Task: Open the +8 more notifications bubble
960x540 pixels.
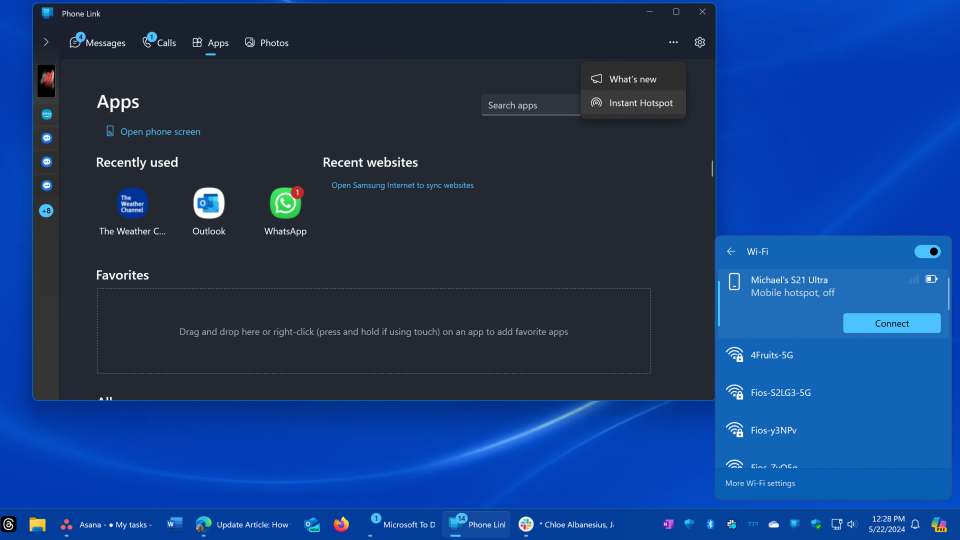Action: click(47, 211)
